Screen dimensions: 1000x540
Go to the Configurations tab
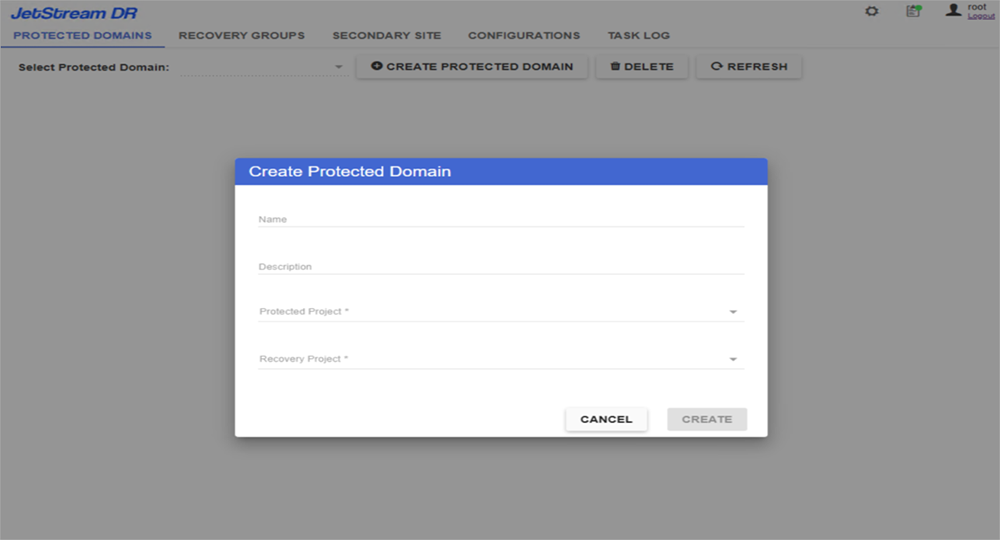524,36
